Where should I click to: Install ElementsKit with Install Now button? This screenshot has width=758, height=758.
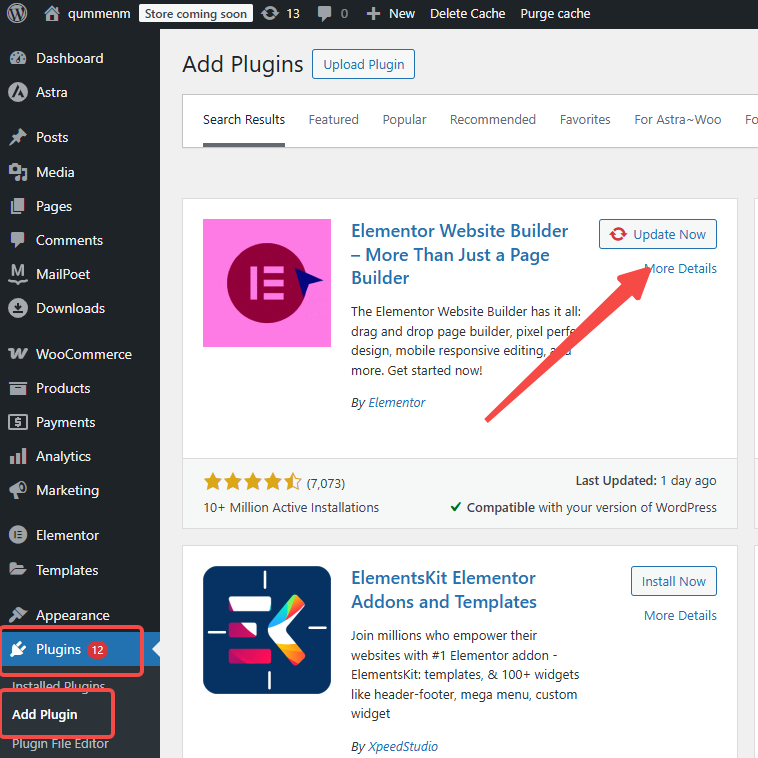673,581
